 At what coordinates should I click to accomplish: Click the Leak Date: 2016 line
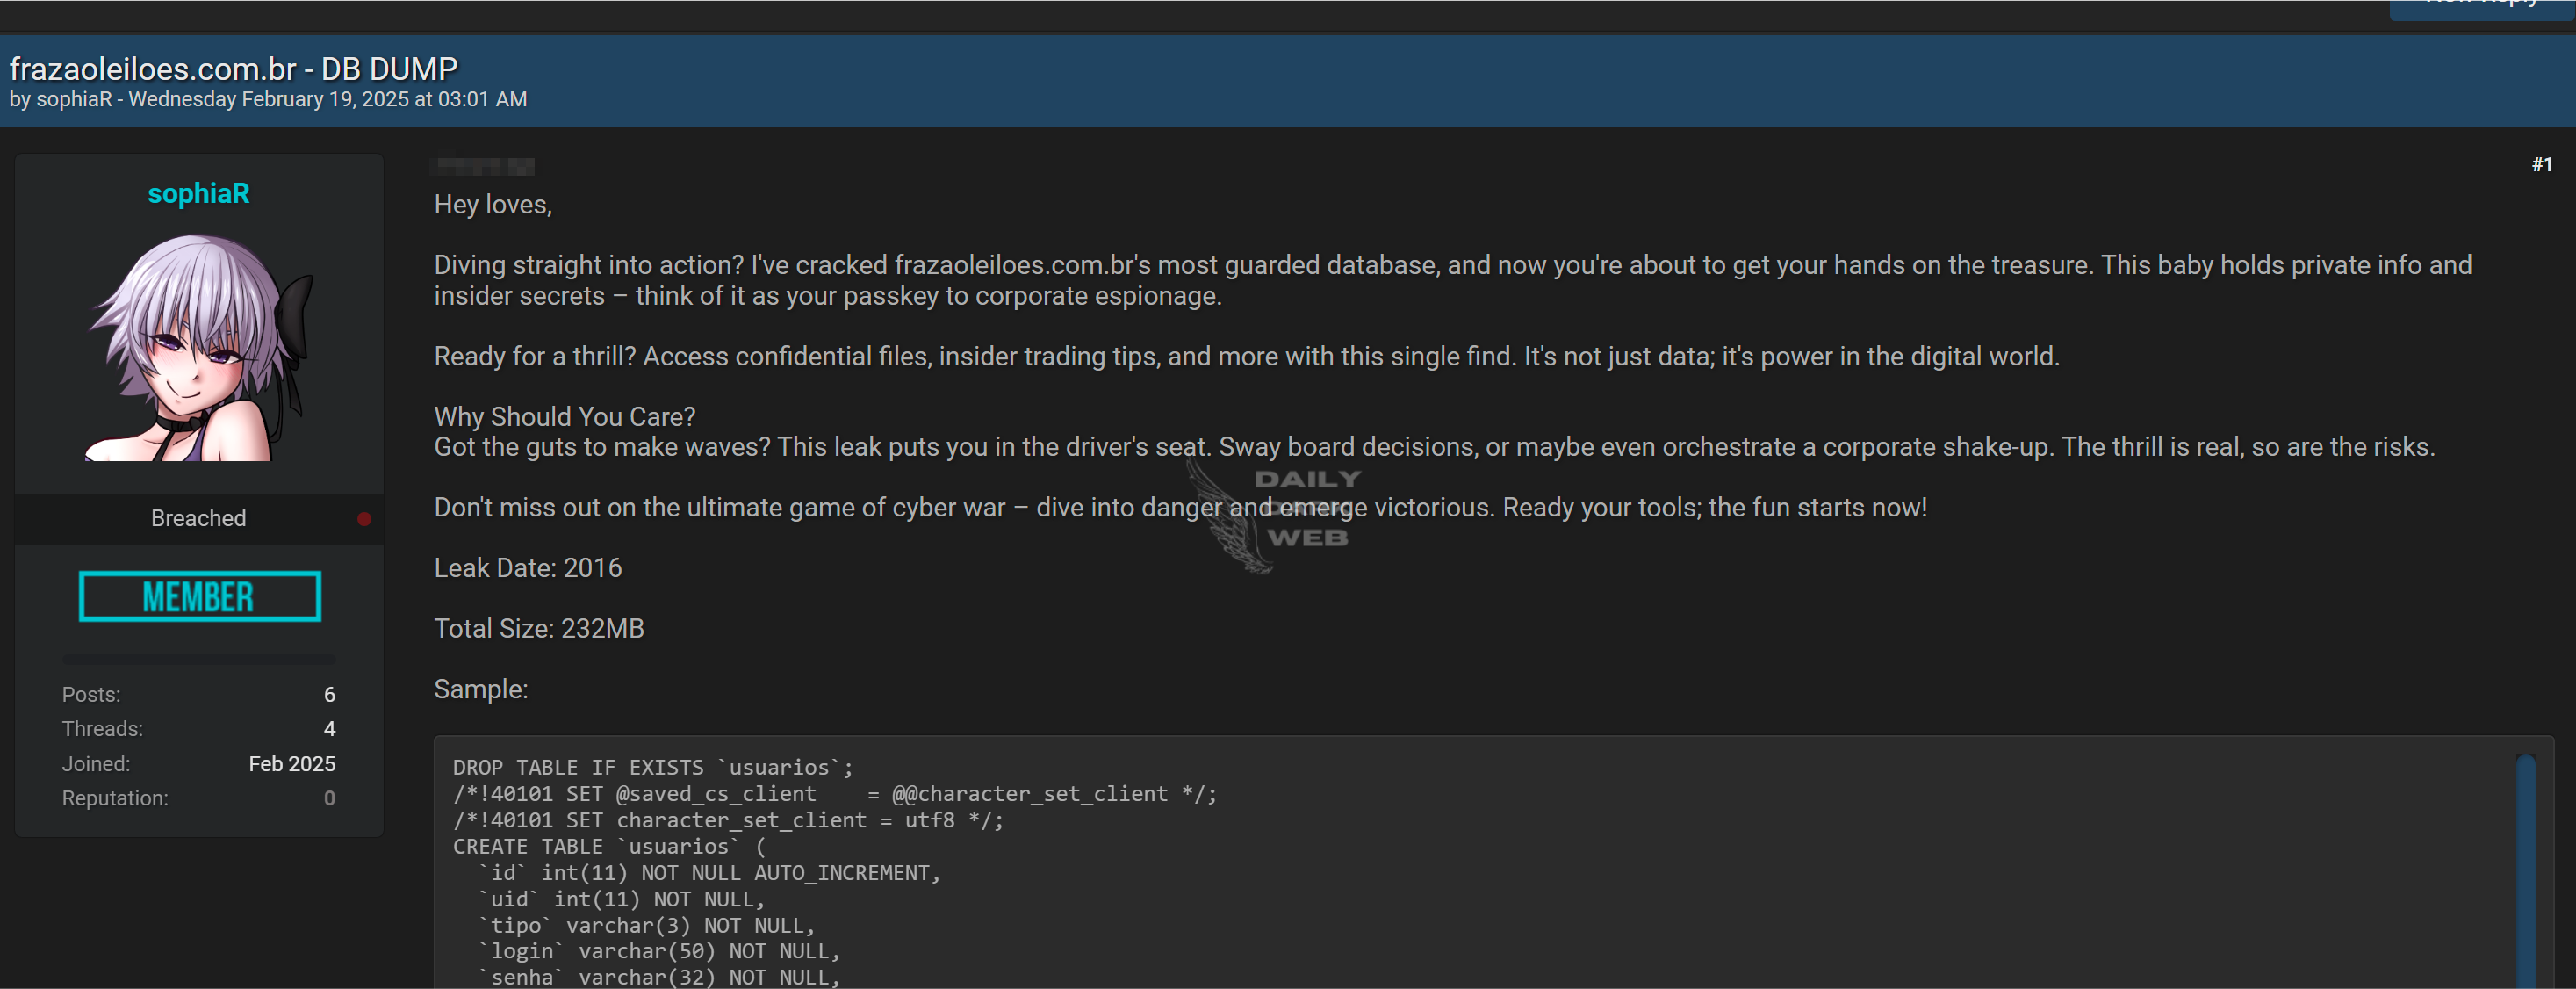528,568
